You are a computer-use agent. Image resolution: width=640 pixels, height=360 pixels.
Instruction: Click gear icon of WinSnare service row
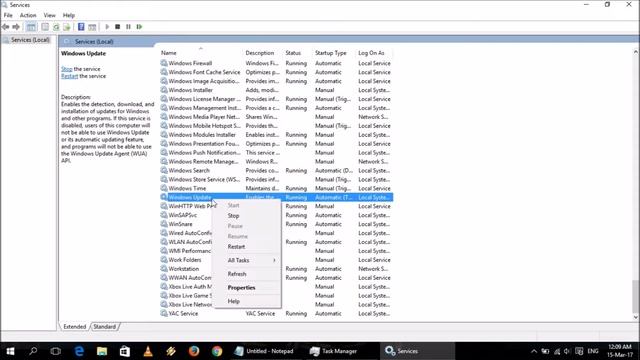pyautogui.click(x=164, y=224)
